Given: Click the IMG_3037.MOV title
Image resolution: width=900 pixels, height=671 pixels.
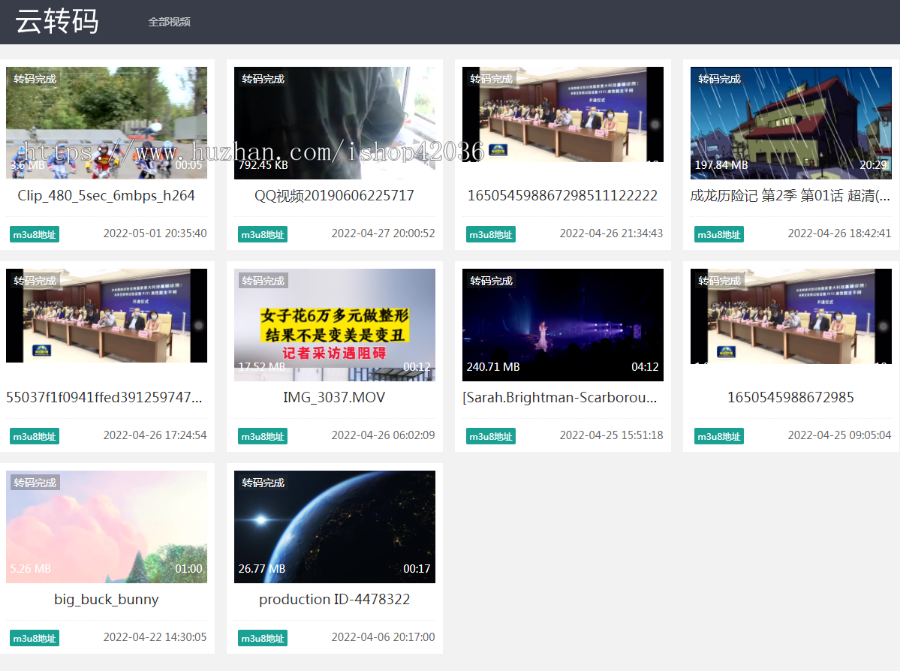Looking at the screenshot, I should (x=334, y=397).
